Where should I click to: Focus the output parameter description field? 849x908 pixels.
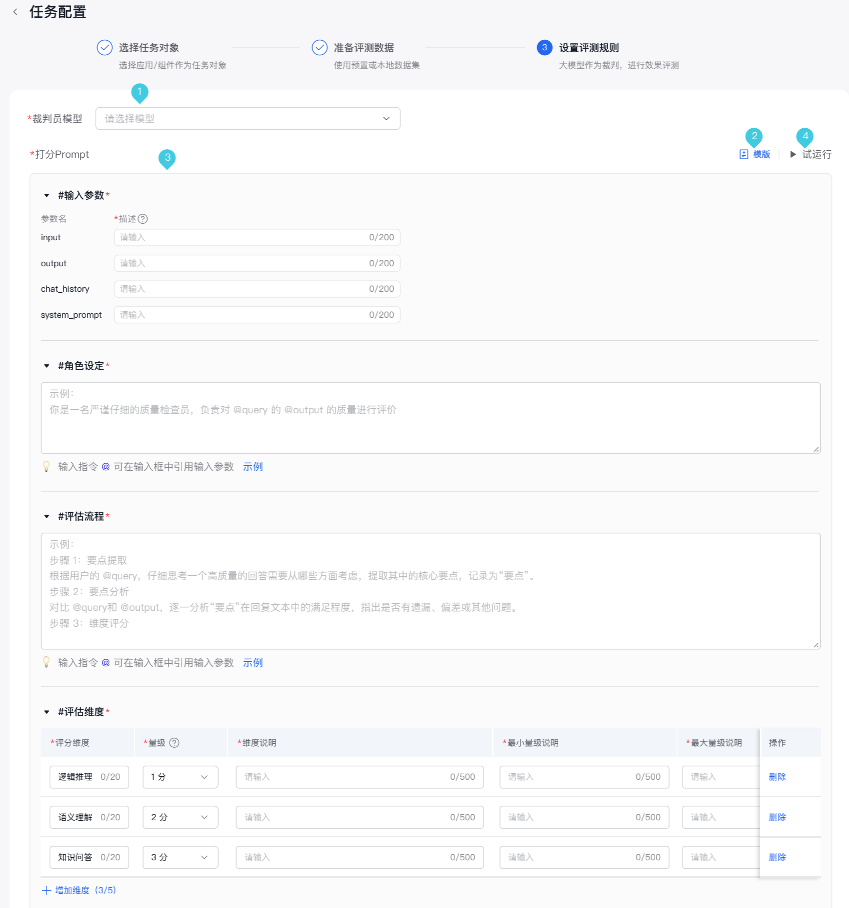(257, 263)
